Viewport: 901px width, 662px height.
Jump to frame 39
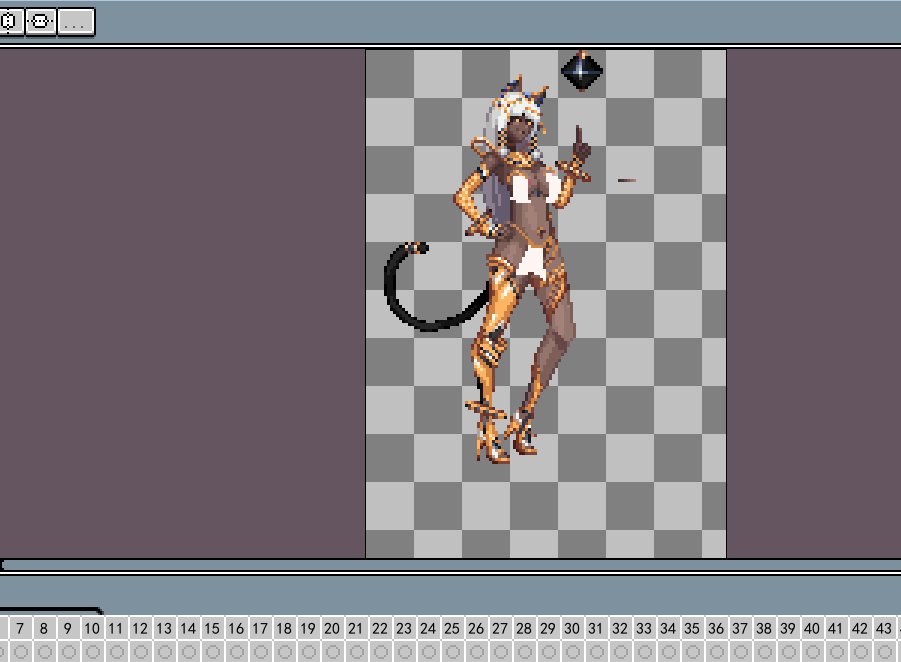[788, 628]
